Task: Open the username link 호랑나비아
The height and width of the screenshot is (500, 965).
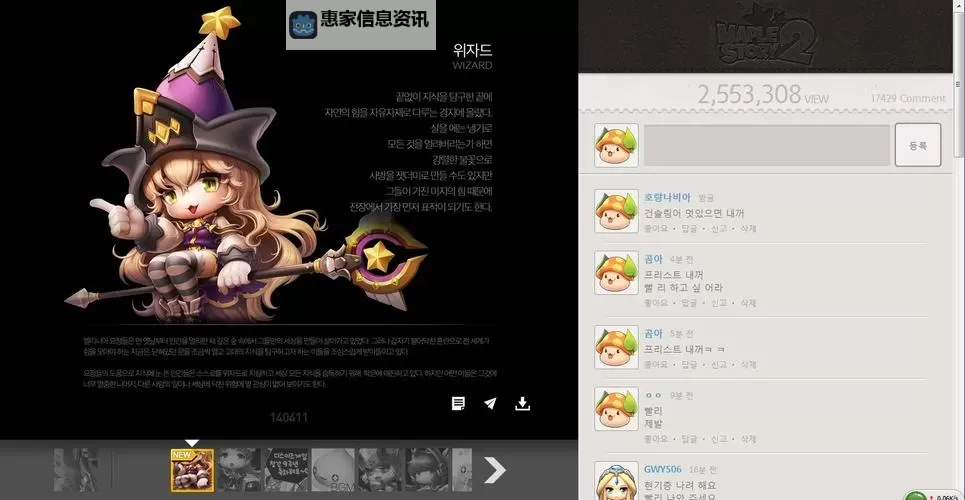Action: pos(667,198)
